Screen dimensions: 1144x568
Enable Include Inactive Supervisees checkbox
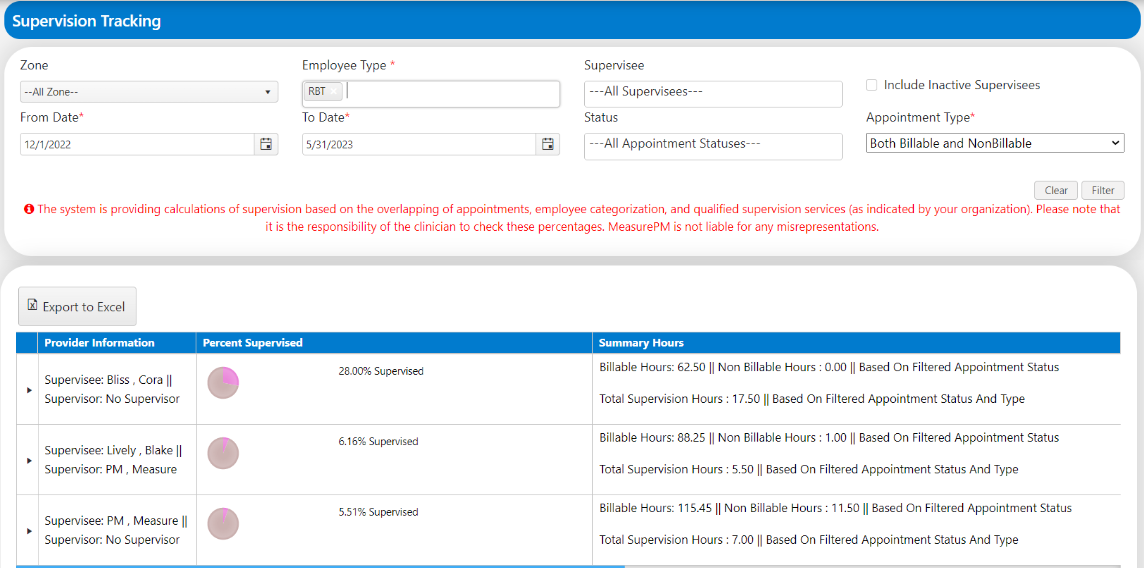[x=871, y=85]
